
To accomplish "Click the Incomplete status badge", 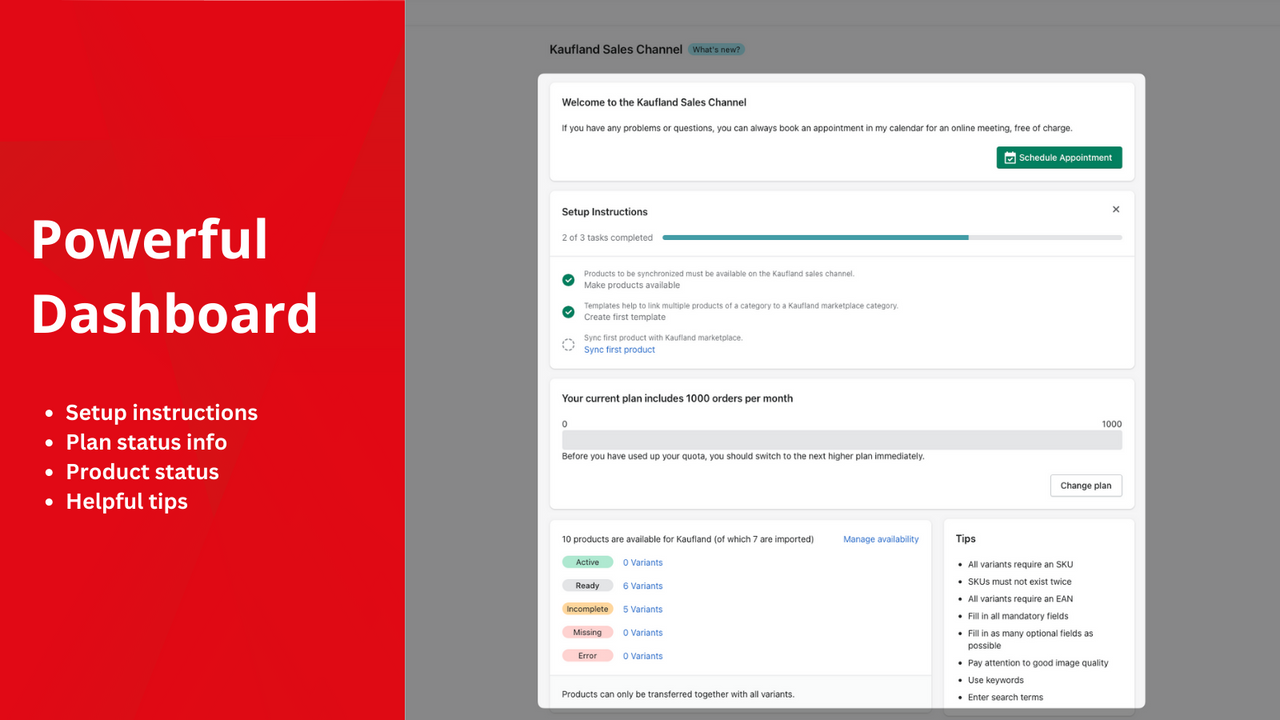I will click(587, 609).
